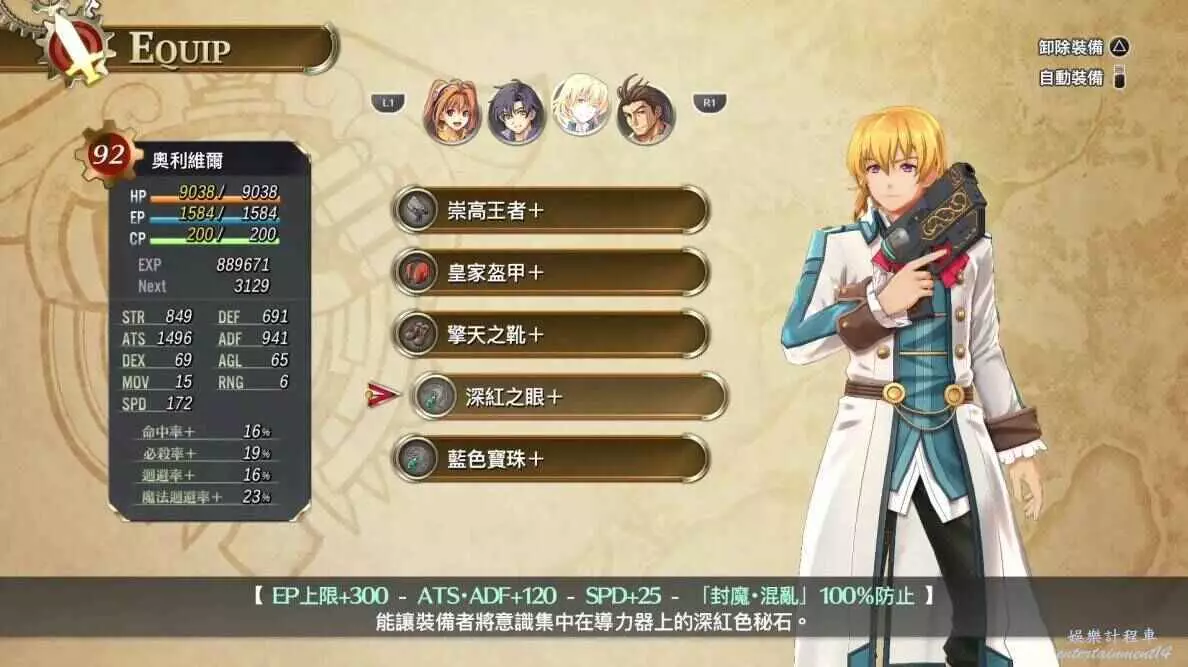This screenshot has width=1188, height=667.
Task: Select the 皇家盔甲+ armor slot
Action: click(551, 272)
